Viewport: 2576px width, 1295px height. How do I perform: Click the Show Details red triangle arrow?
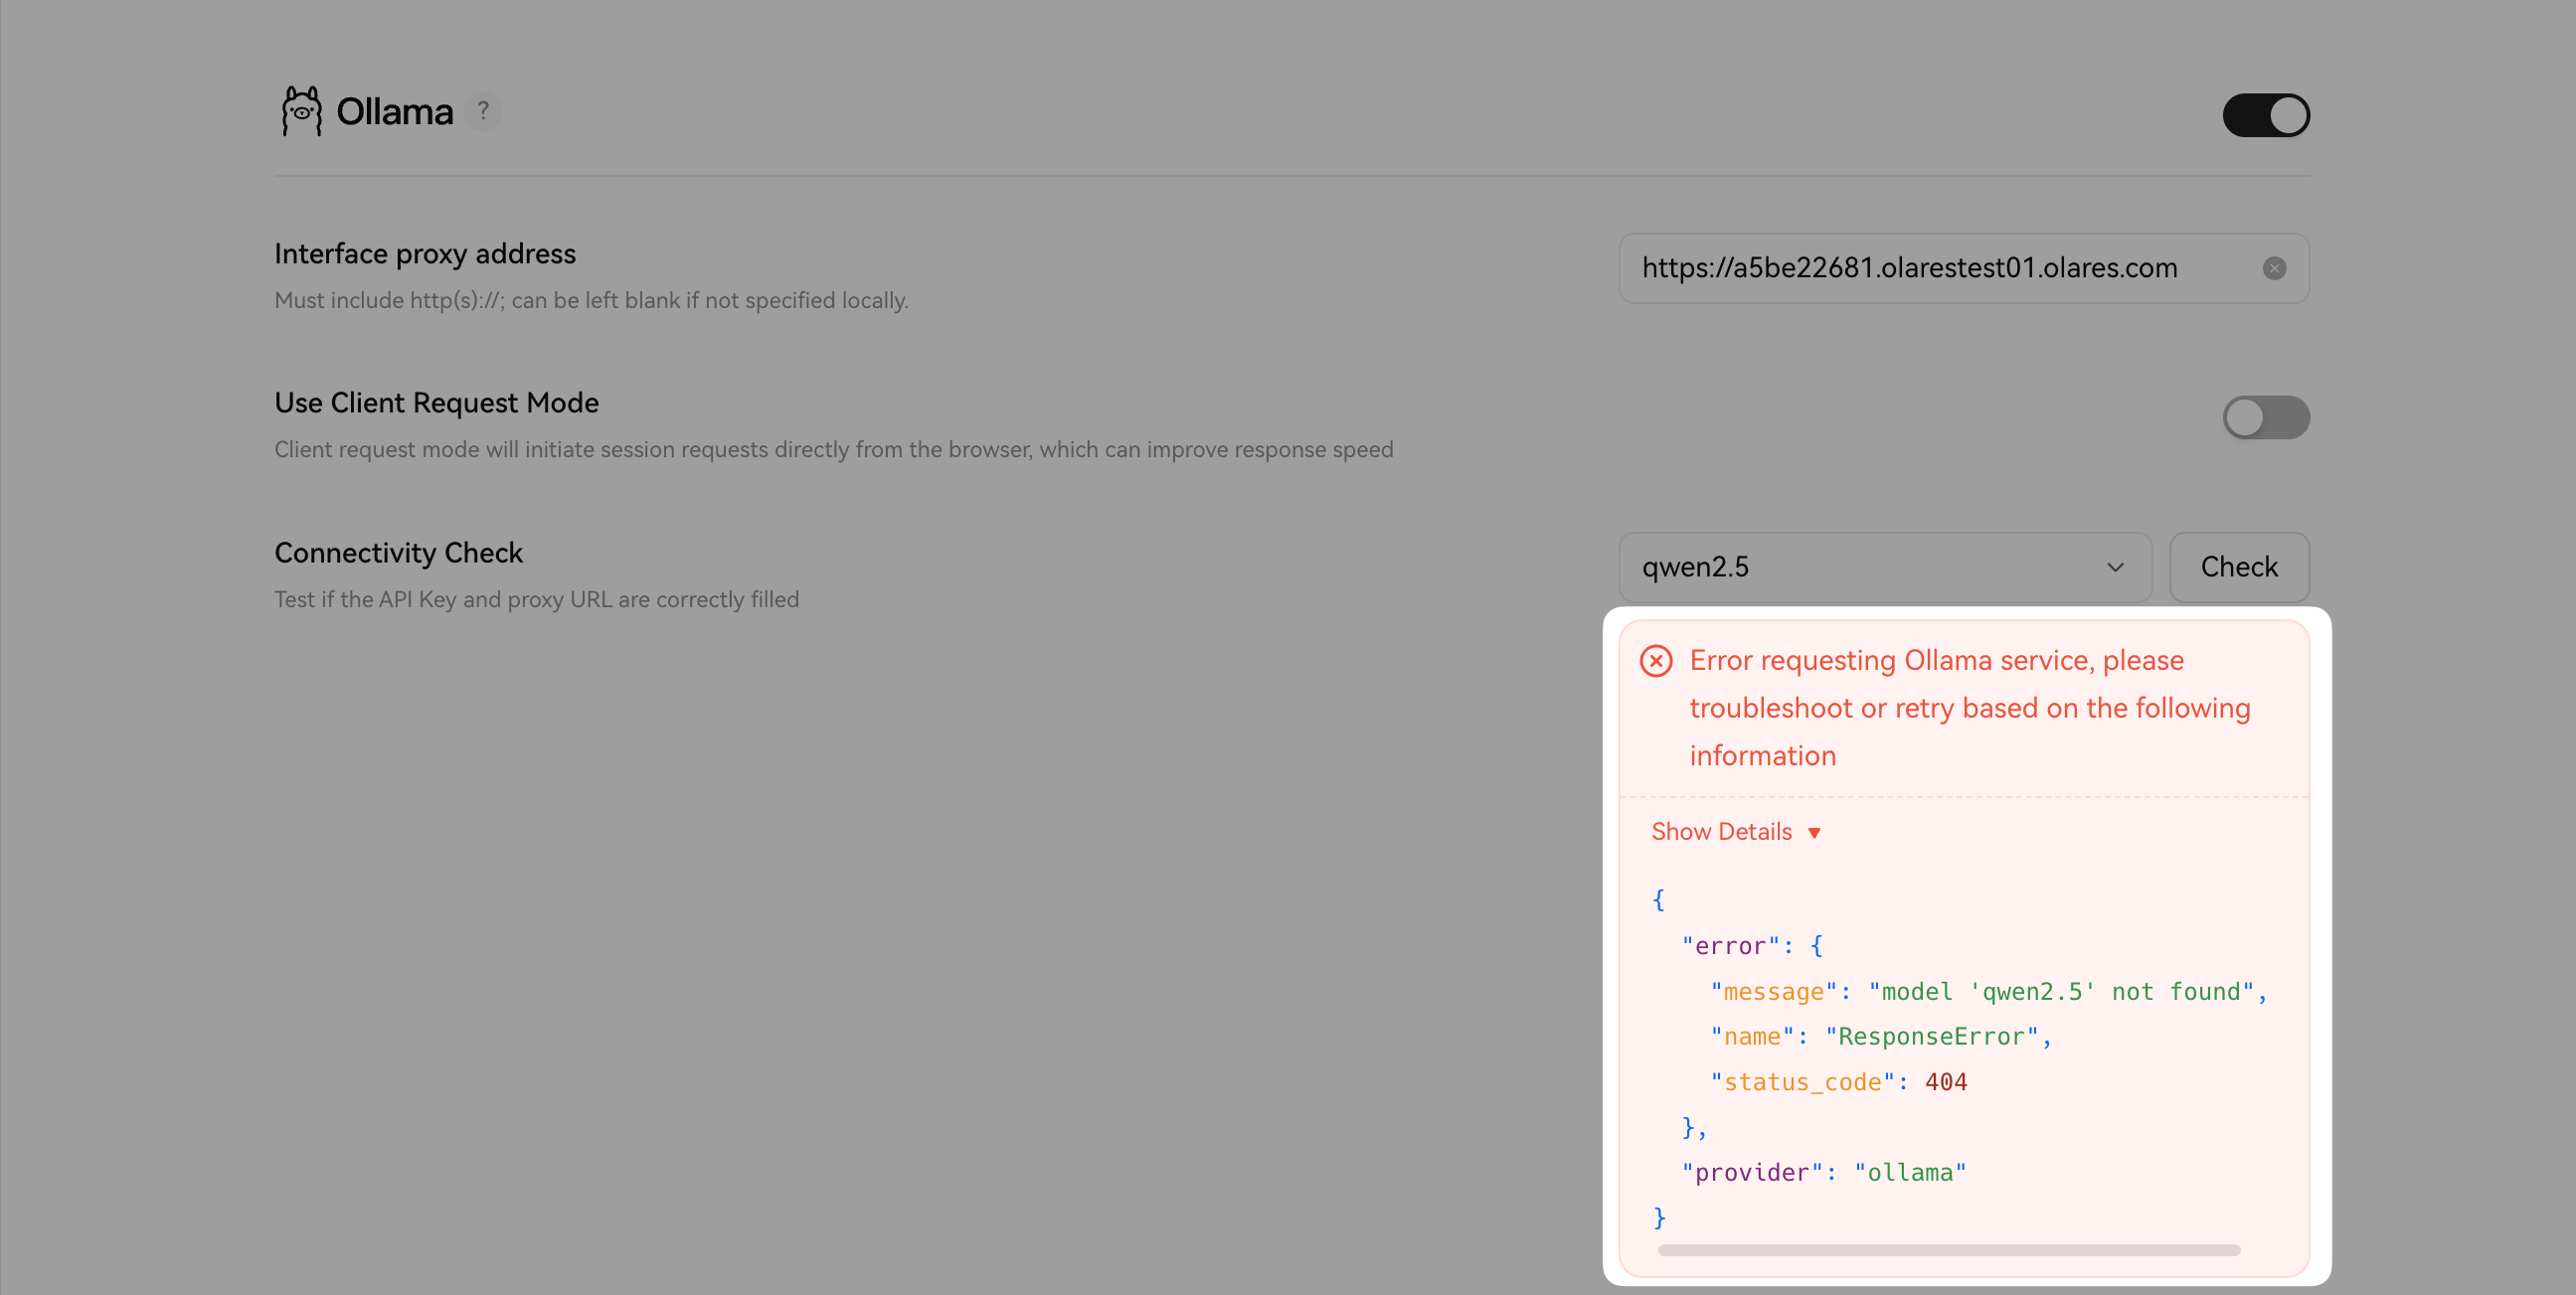point(1814,833)
